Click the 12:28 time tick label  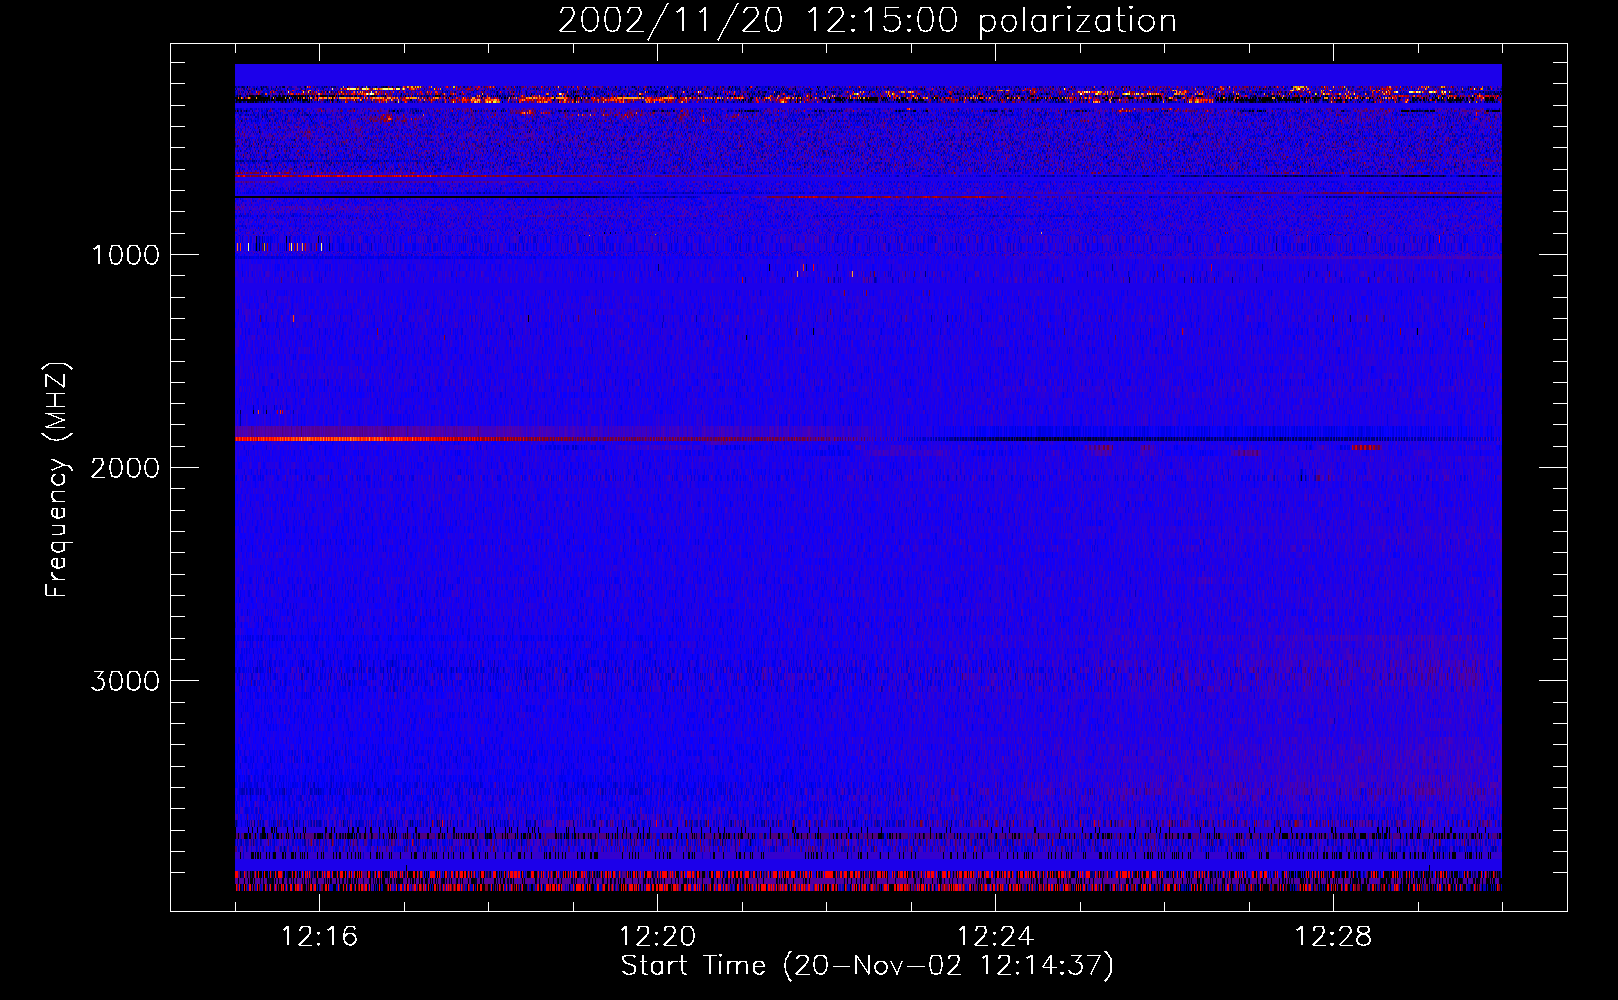[x=1333, y=936]
